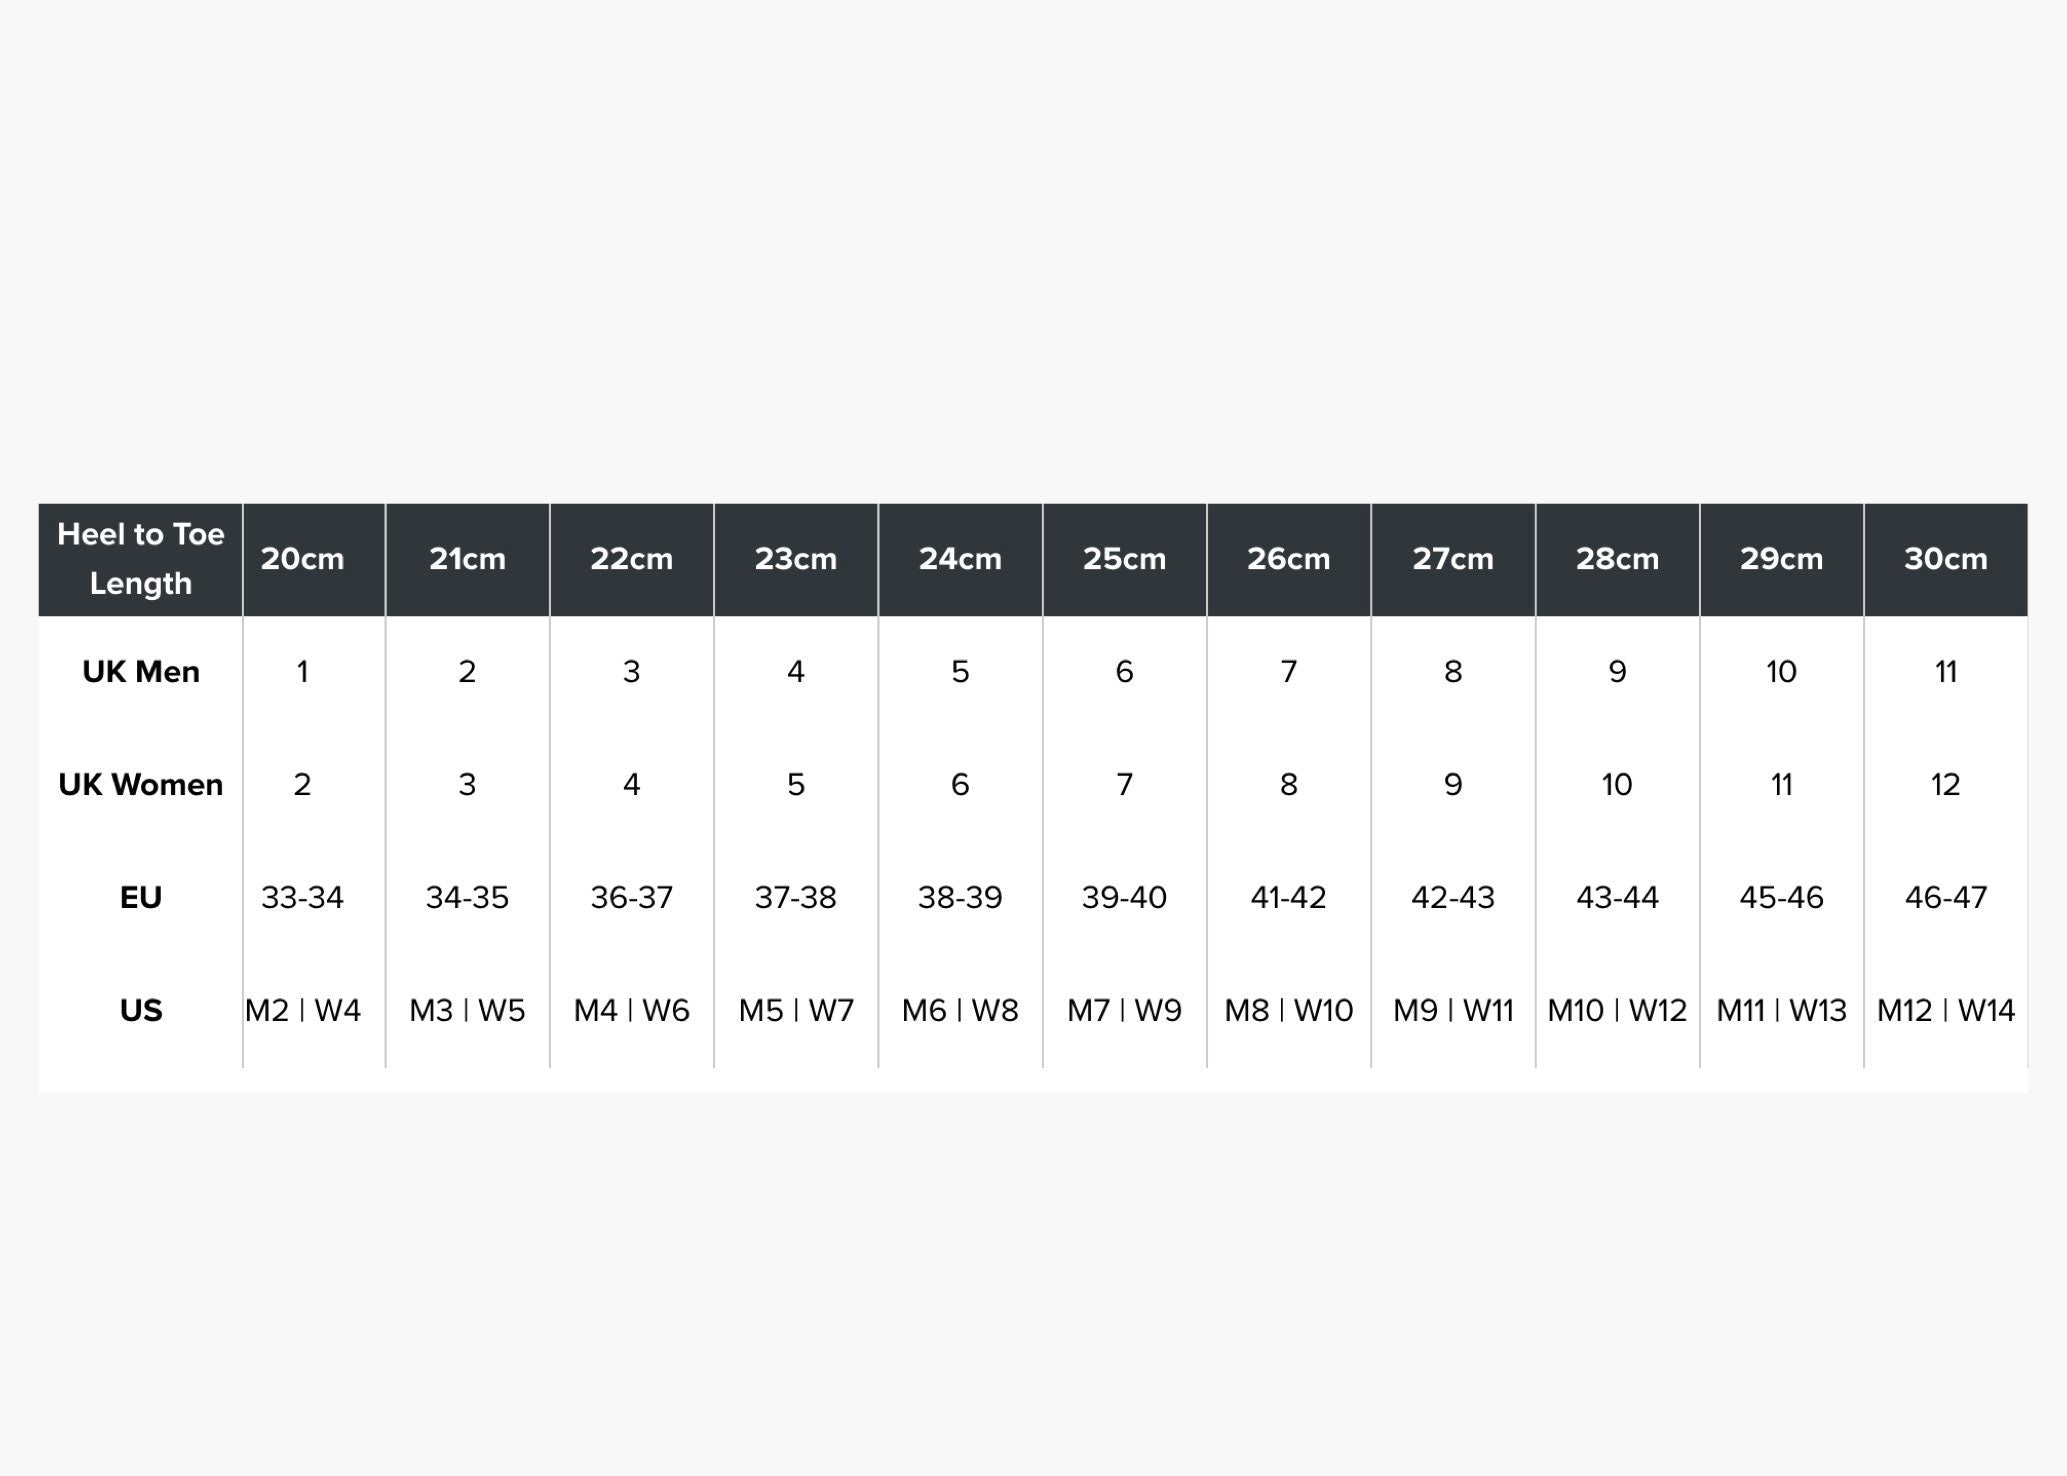Select the US 'M12 | W14' cell
This screenshot has width=2067, height=1476.
click(1945, 1011)
